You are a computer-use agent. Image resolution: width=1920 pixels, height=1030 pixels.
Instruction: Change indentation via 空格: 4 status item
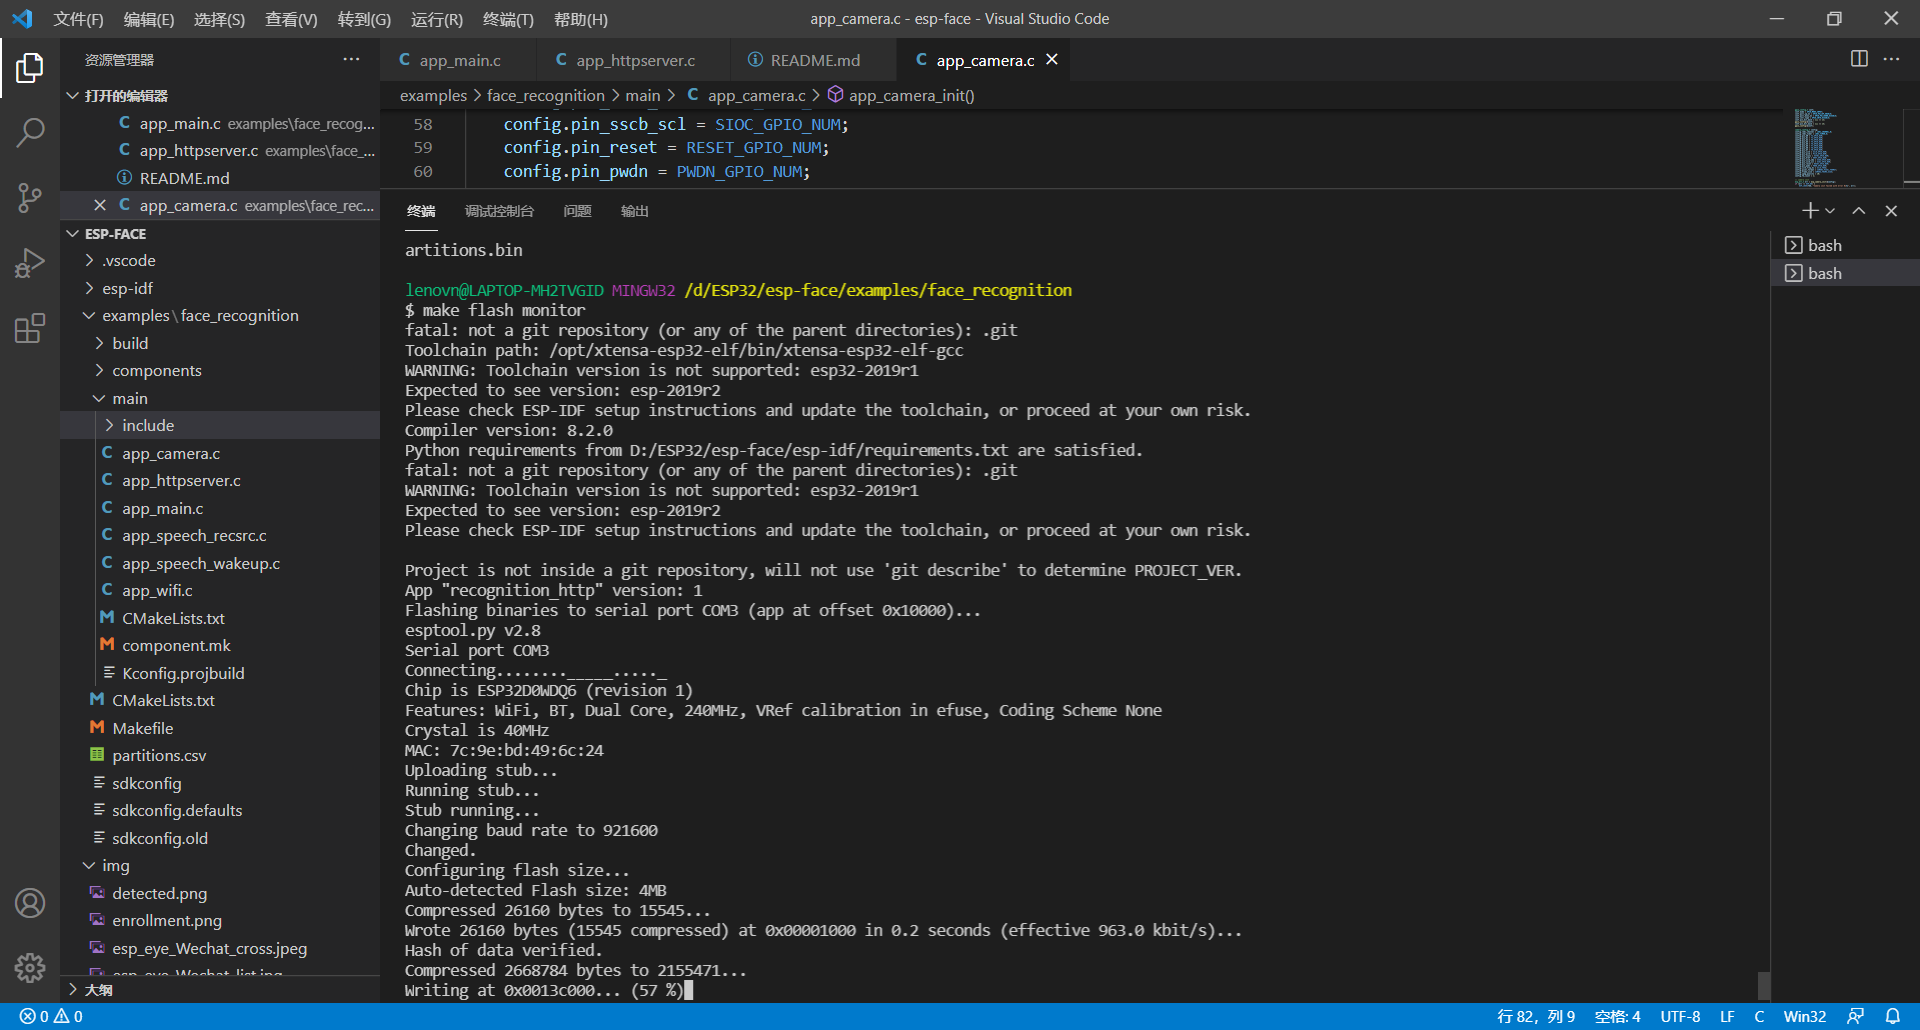click(x=1617, y=1016)
